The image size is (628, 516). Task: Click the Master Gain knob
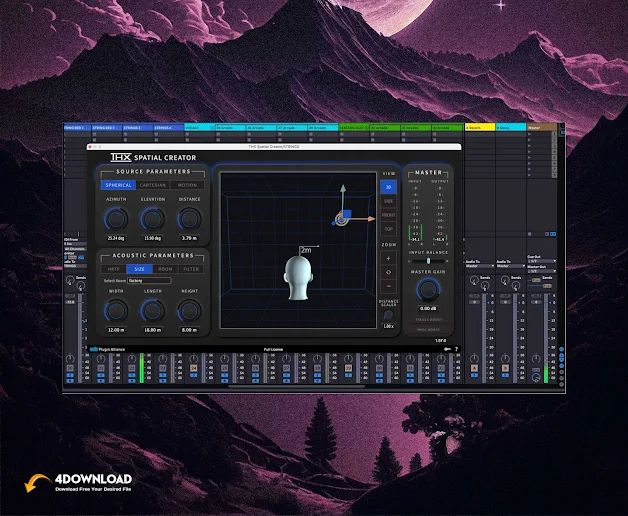(428, 289)
